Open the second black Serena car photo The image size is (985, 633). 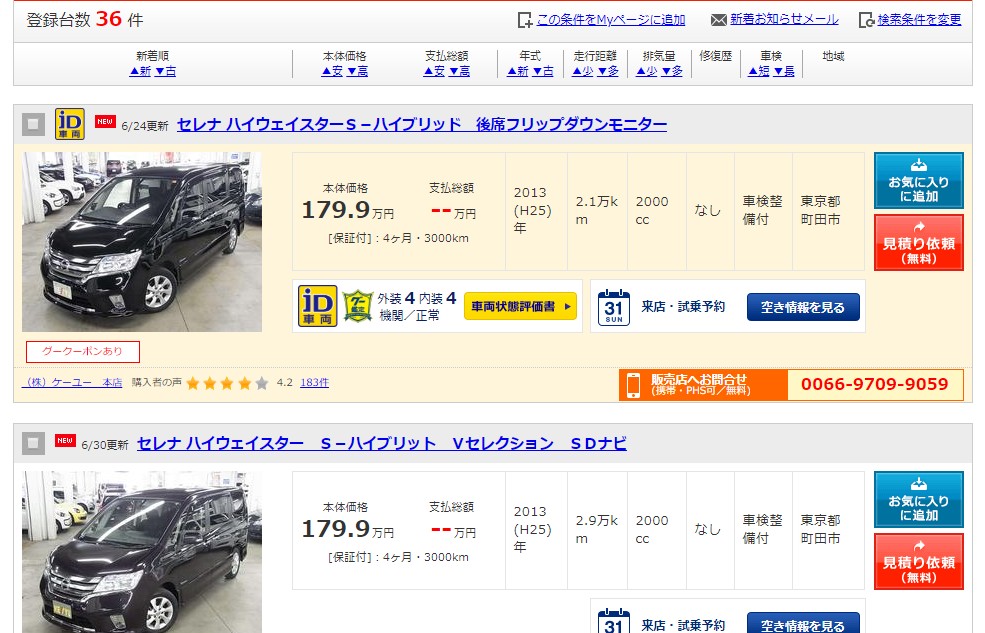[142, 552]
